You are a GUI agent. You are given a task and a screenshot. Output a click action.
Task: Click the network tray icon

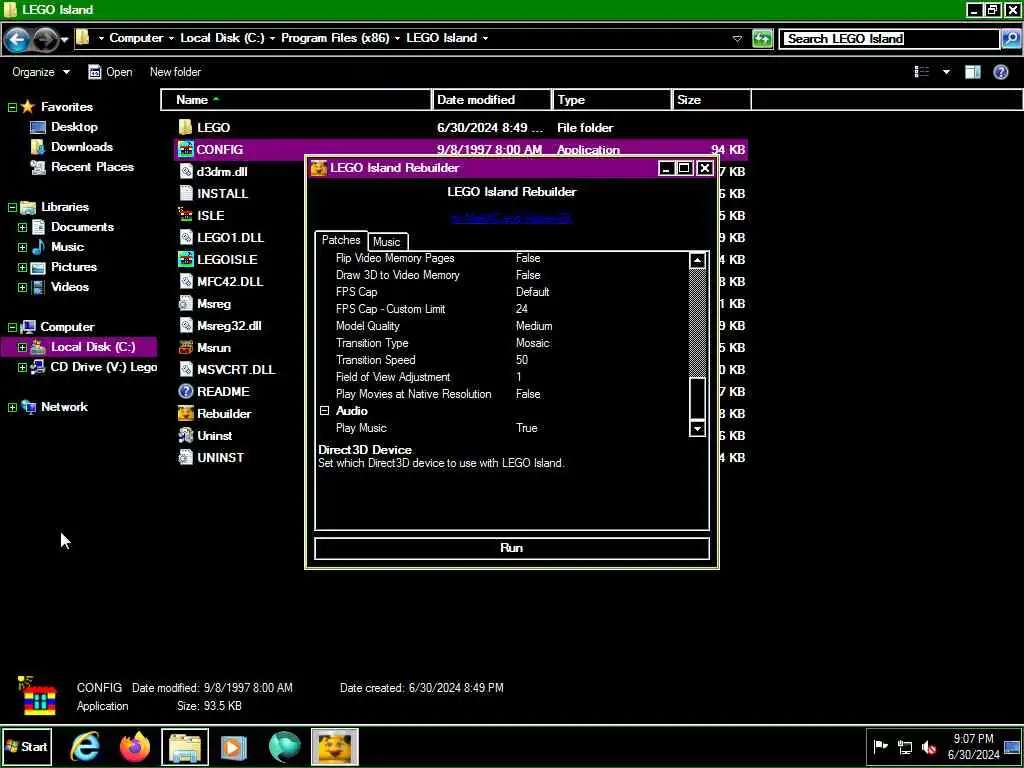(x=904, y=747)
